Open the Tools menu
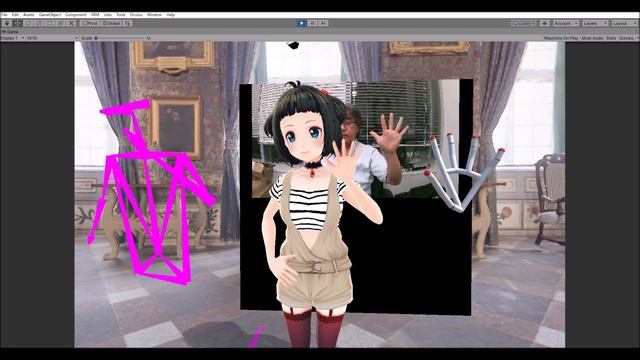The height and width of the screenshot is (360, 640). pos(121,15)
